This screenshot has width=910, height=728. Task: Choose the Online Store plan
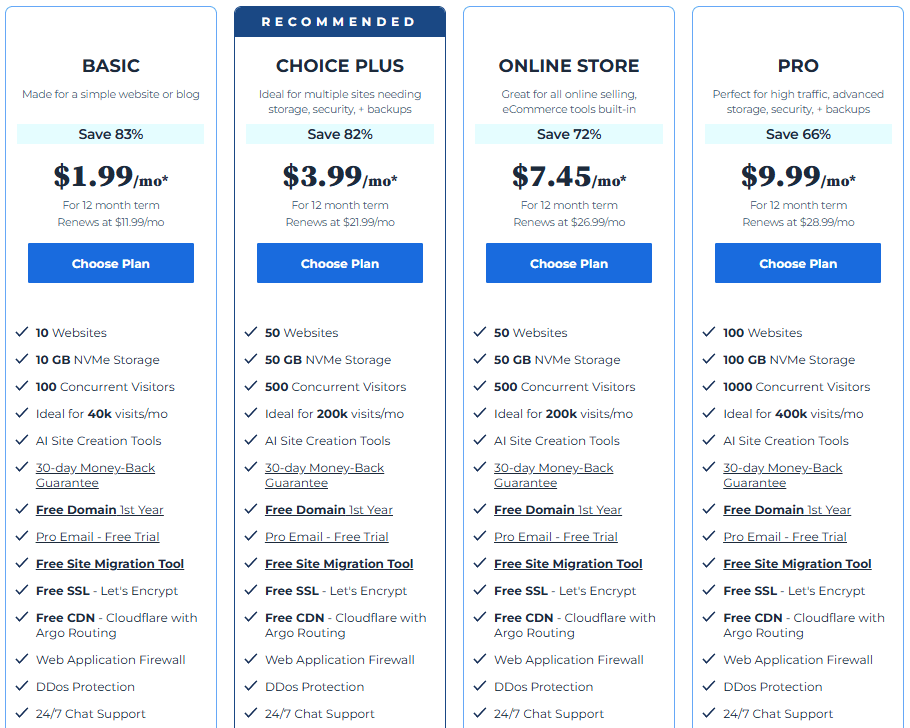click(568, 263)
